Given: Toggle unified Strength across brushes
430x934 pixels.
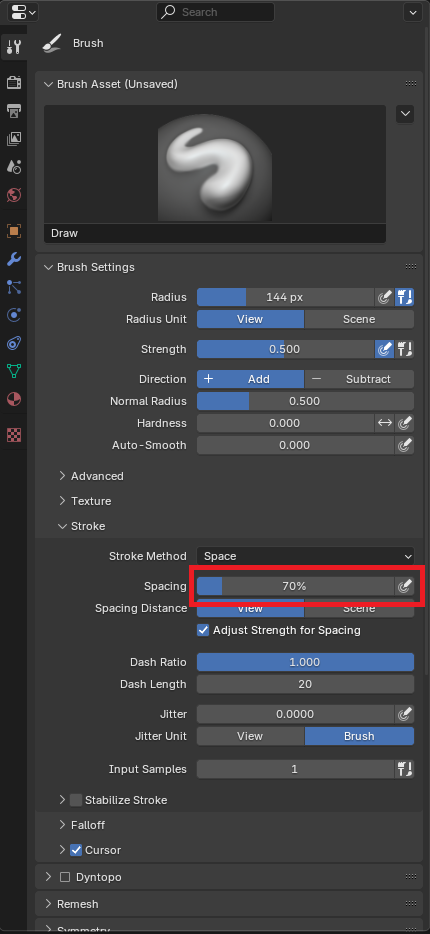Looking at the screenshot, I should click(x=404, y=349).
